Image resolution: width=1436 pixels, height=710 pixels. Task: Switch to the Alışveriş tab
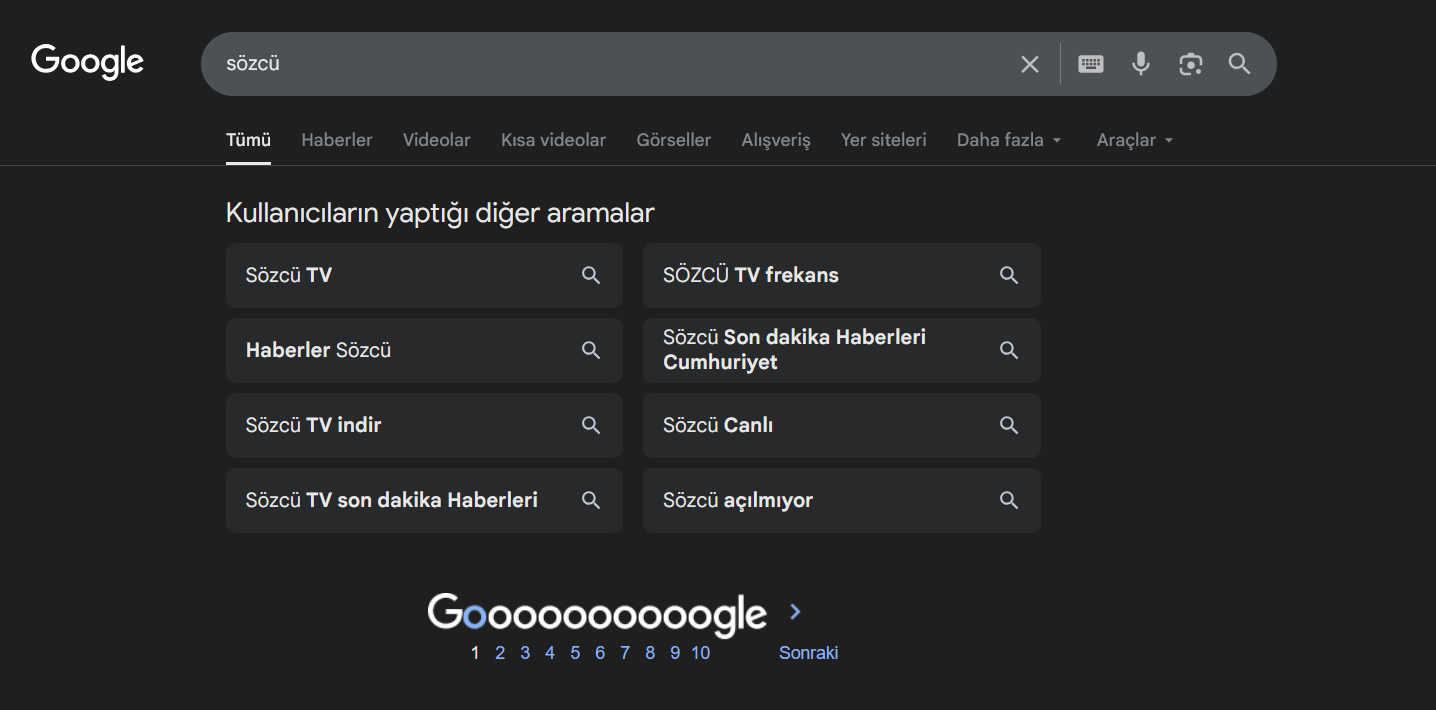[776, 140]
